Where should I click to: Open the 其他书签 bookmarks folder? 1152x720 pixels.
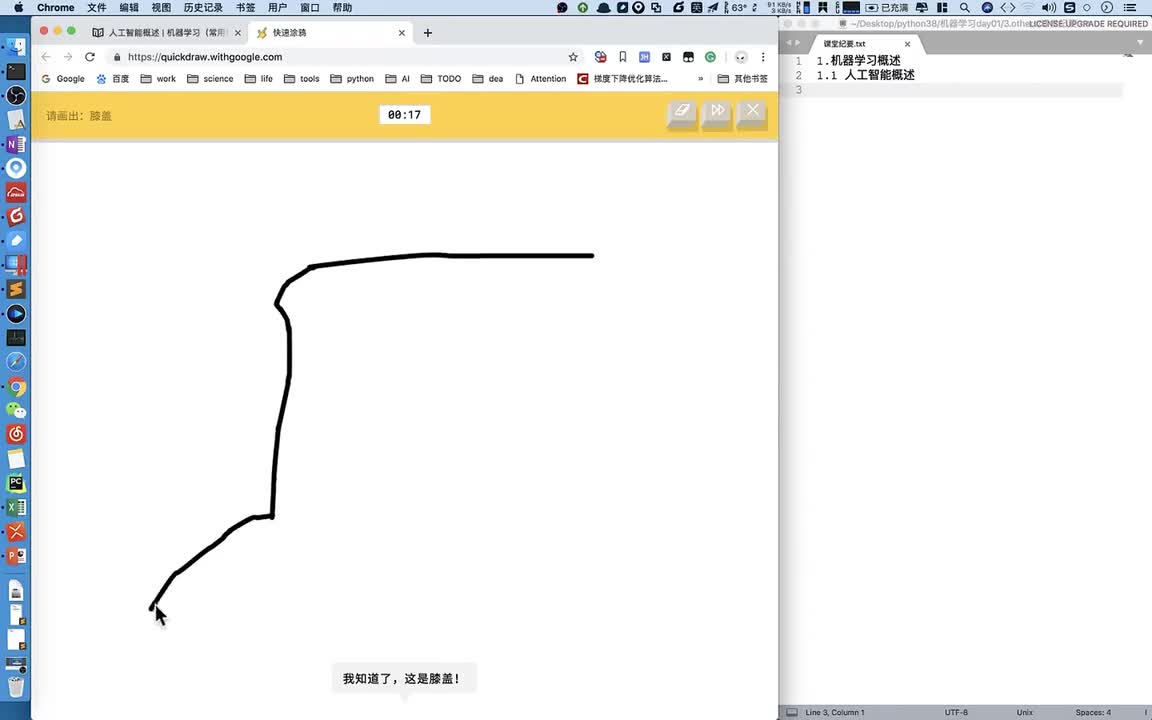click(x=743, y=79)
